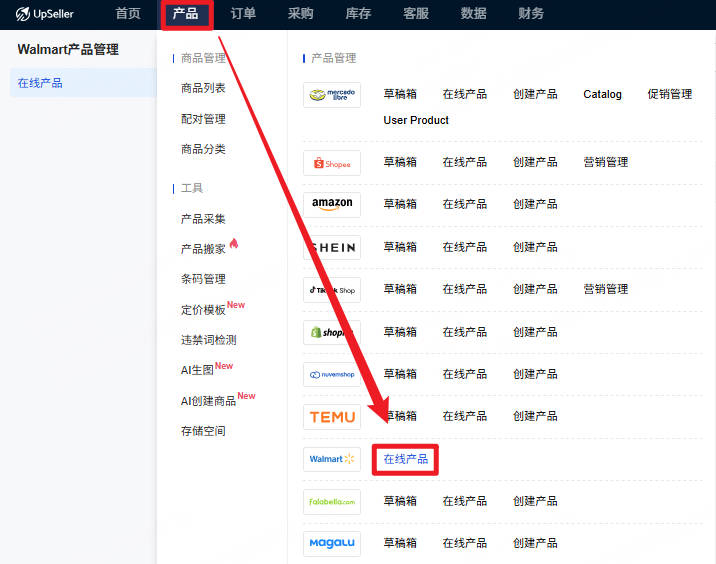Select the TikTok Shop platform logo
Viewport: 716px width, 564px height.
pos(332,290)
